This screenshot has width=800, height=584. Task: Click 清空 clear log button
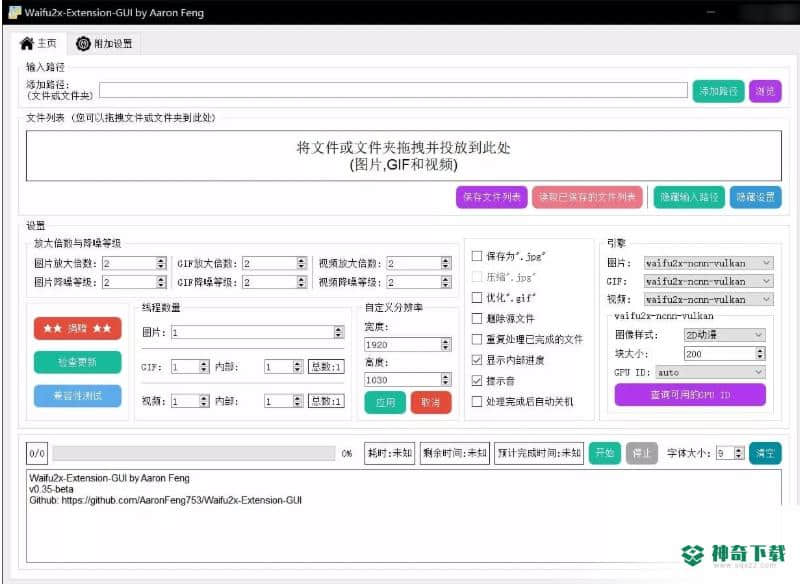pos(765,453)
